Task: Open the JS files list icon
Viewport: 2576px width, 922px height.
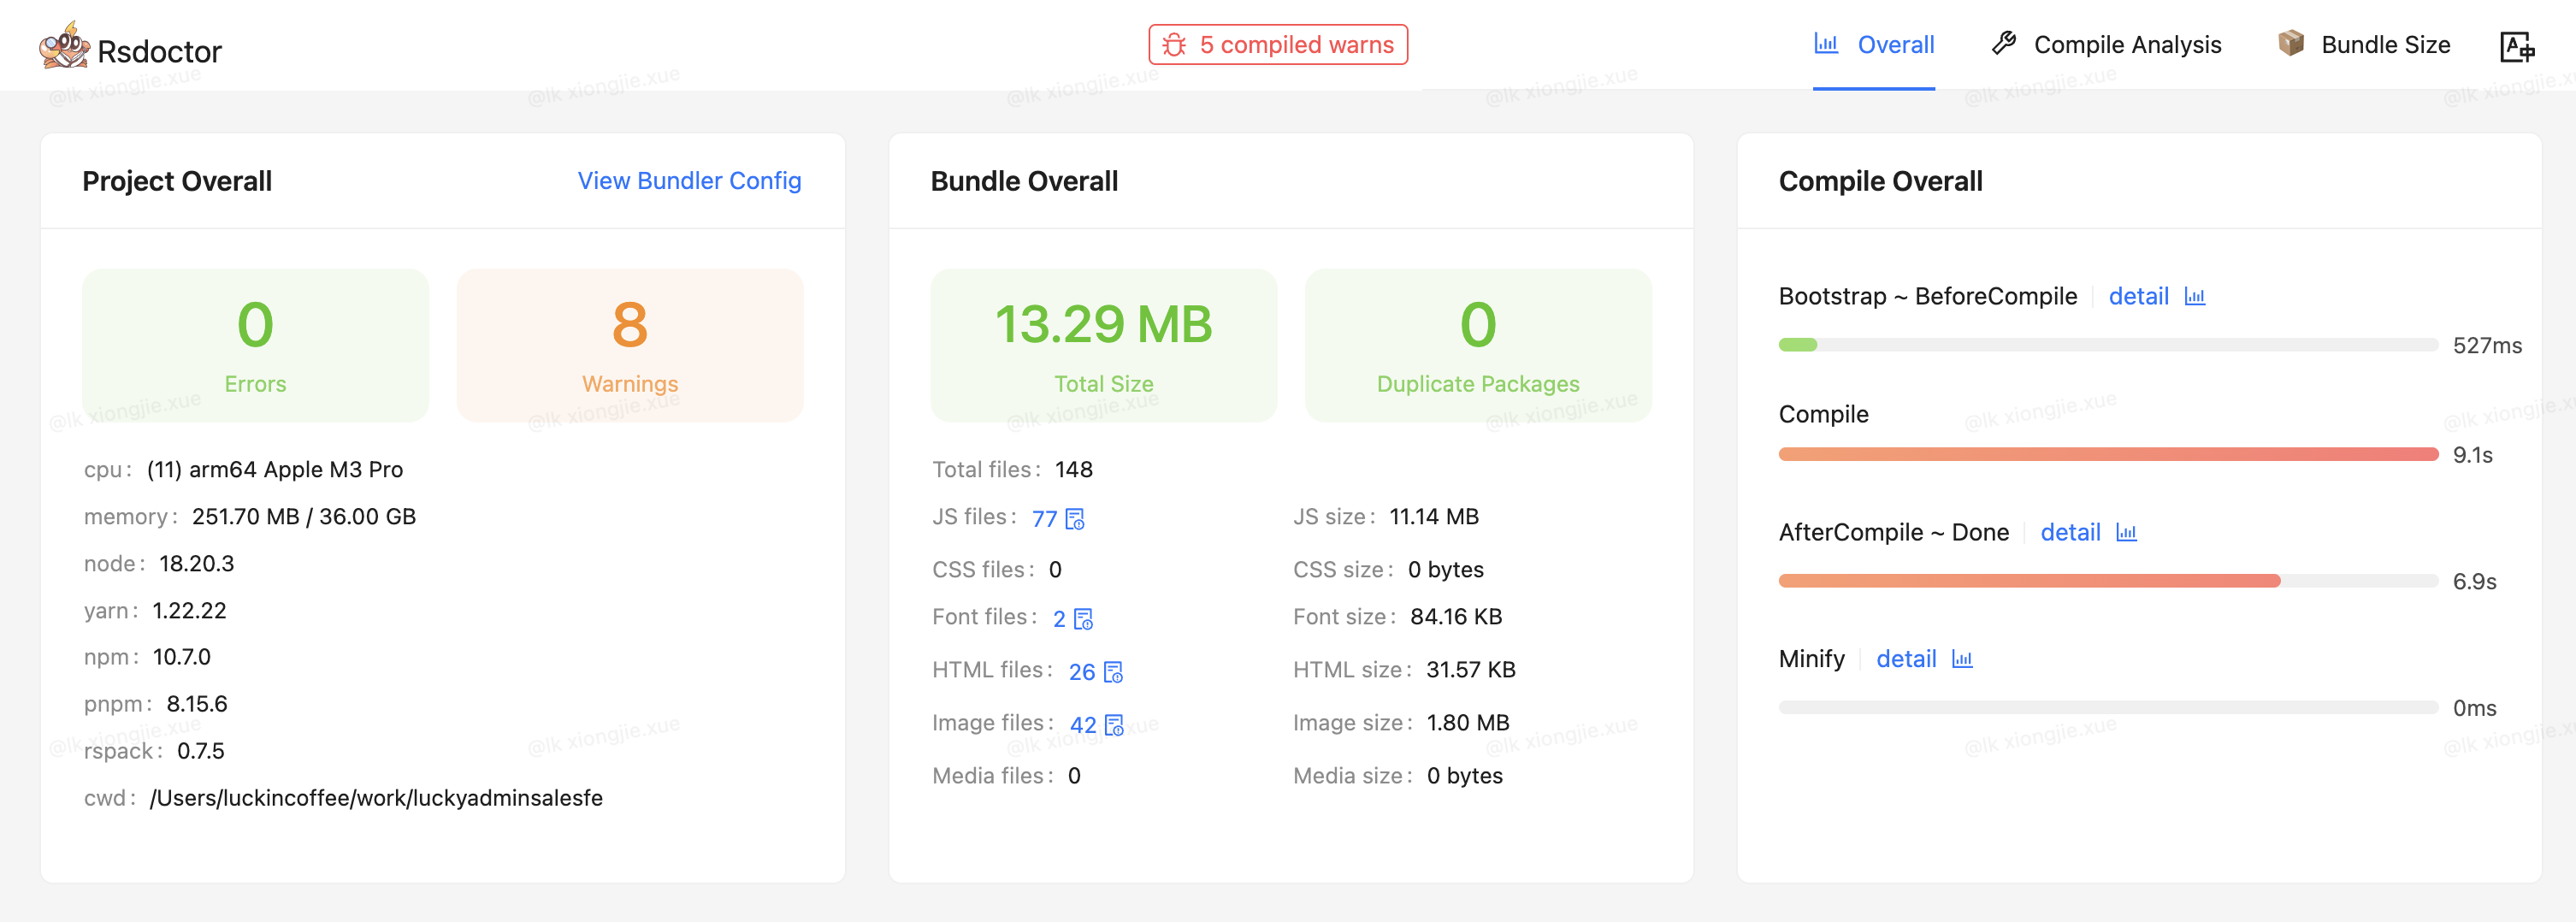Action: [x=1075, y=519]
